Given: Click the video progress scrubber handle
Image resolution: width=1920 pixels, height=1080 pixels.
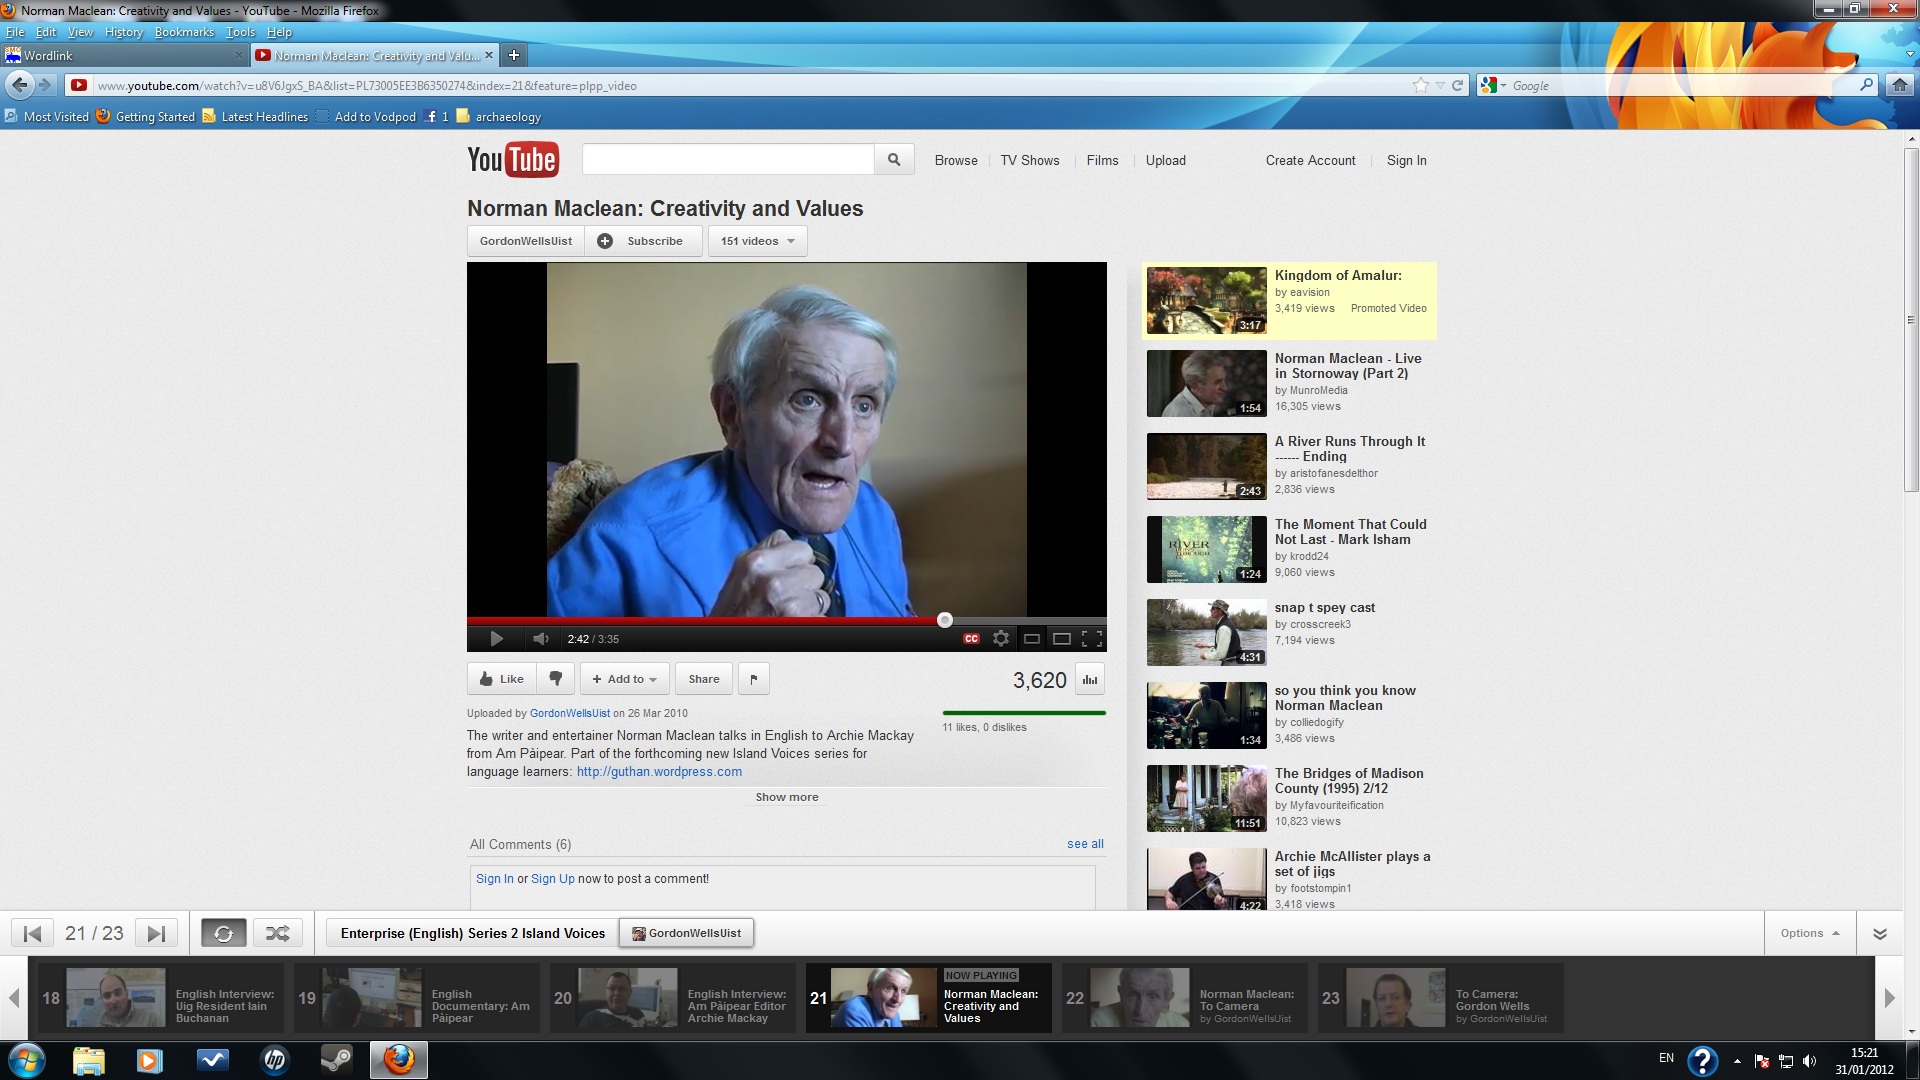Looking at the screenshot, I should click(x=944, y=620).
